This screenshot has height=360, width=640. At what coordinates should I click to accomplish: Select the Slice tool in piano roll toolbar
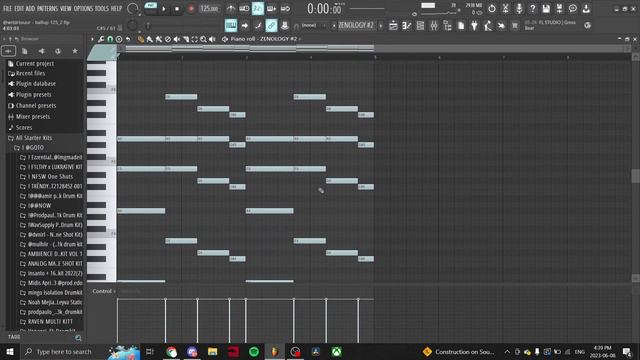click(x=186, y=39)
